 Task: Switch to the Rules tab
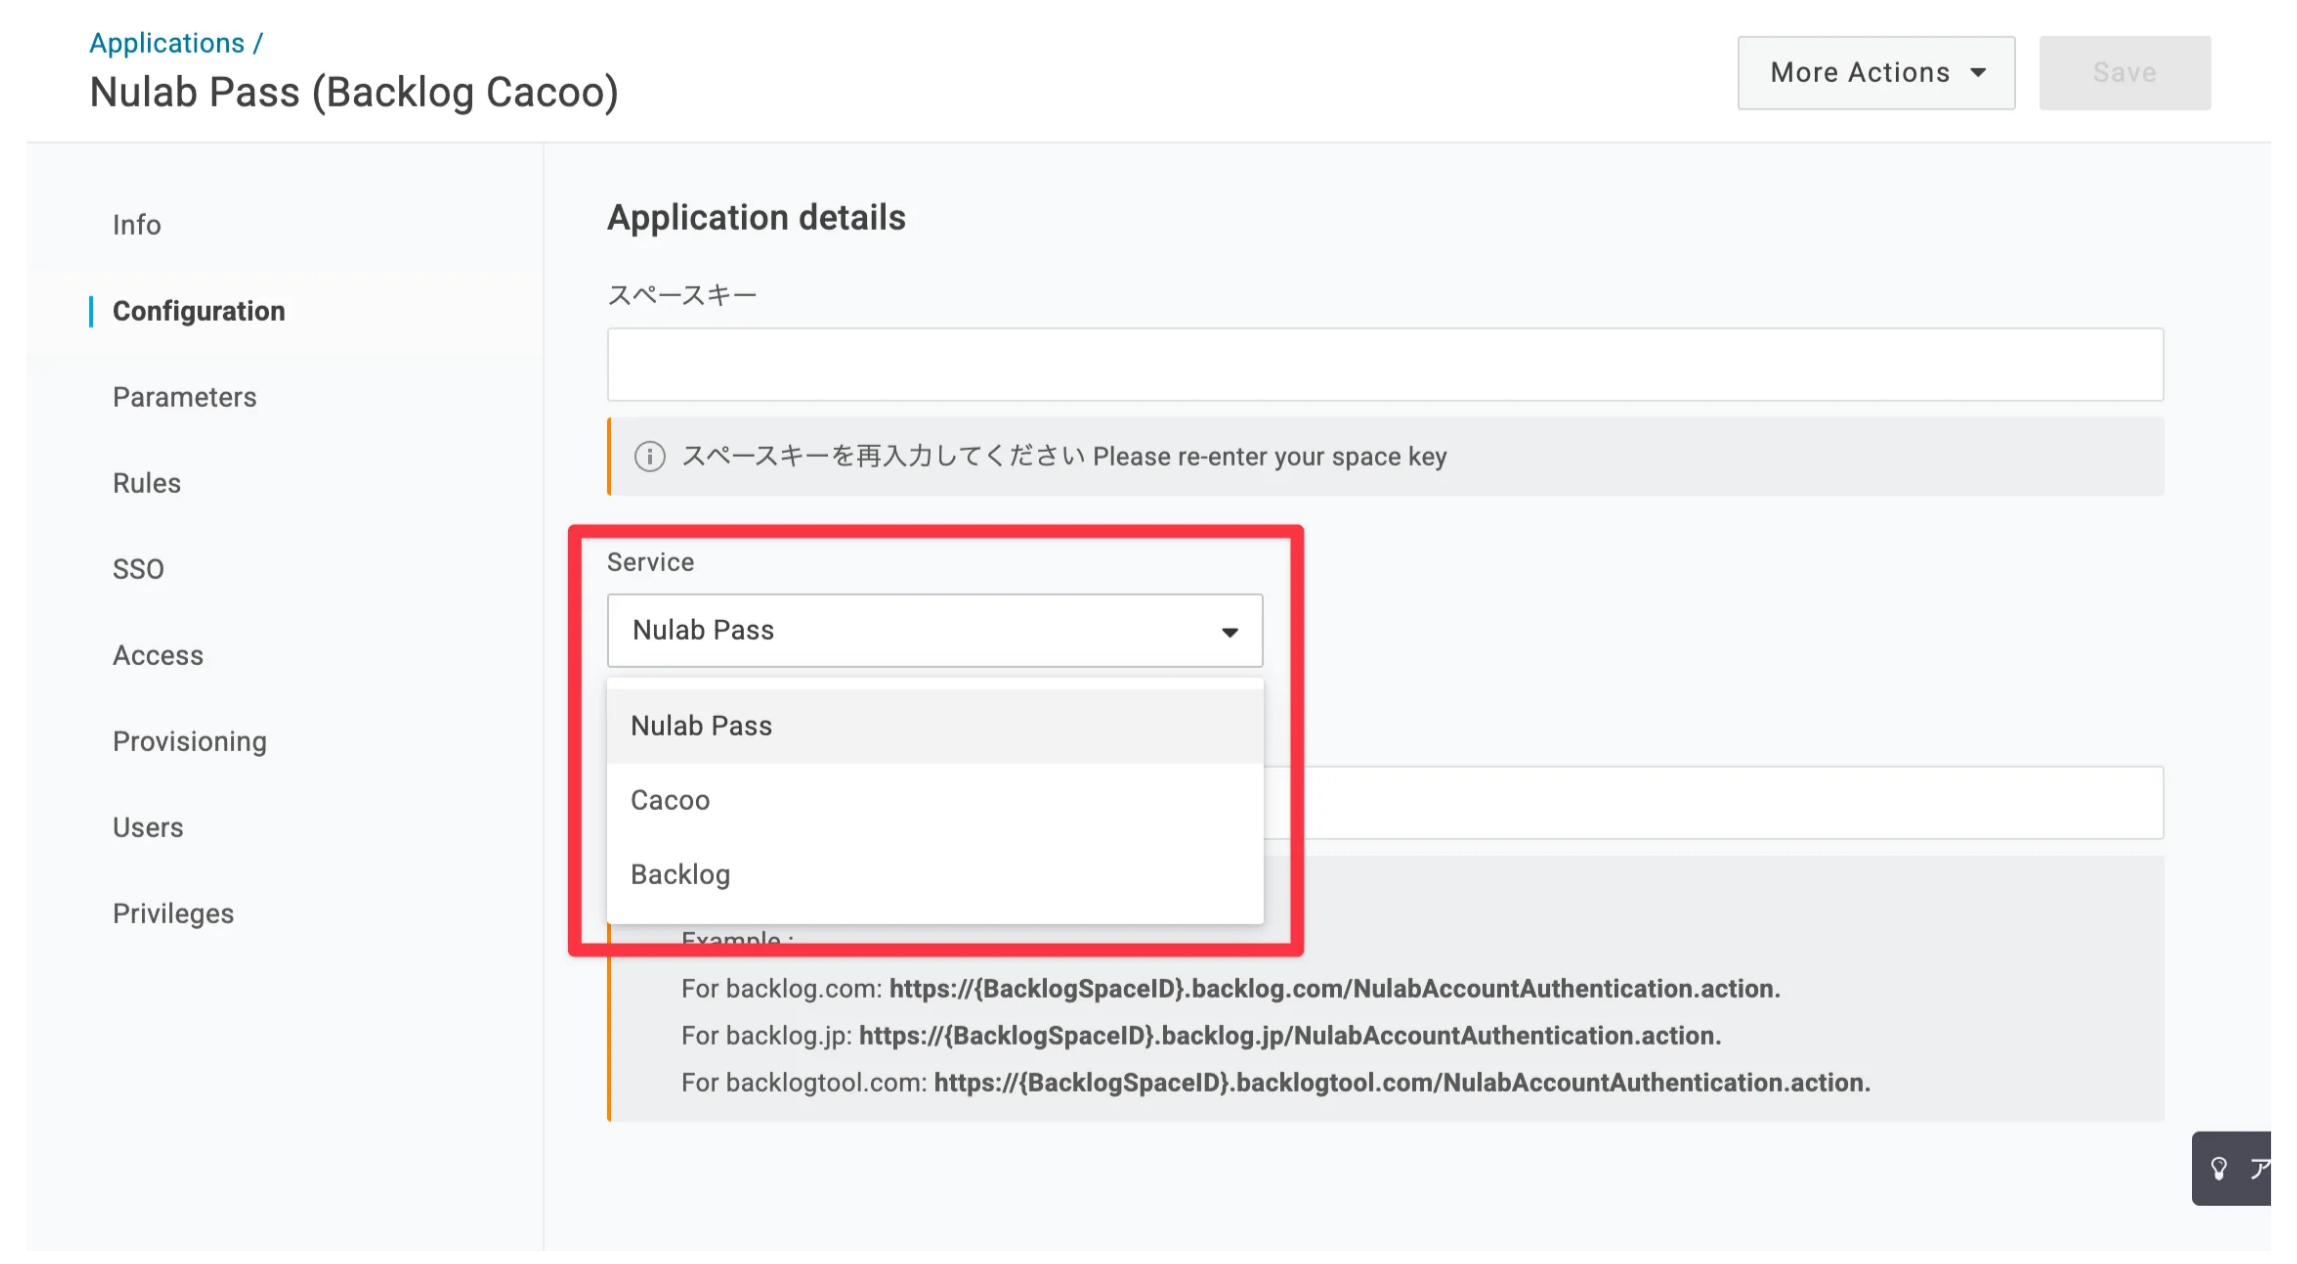[x=147, y=483]
